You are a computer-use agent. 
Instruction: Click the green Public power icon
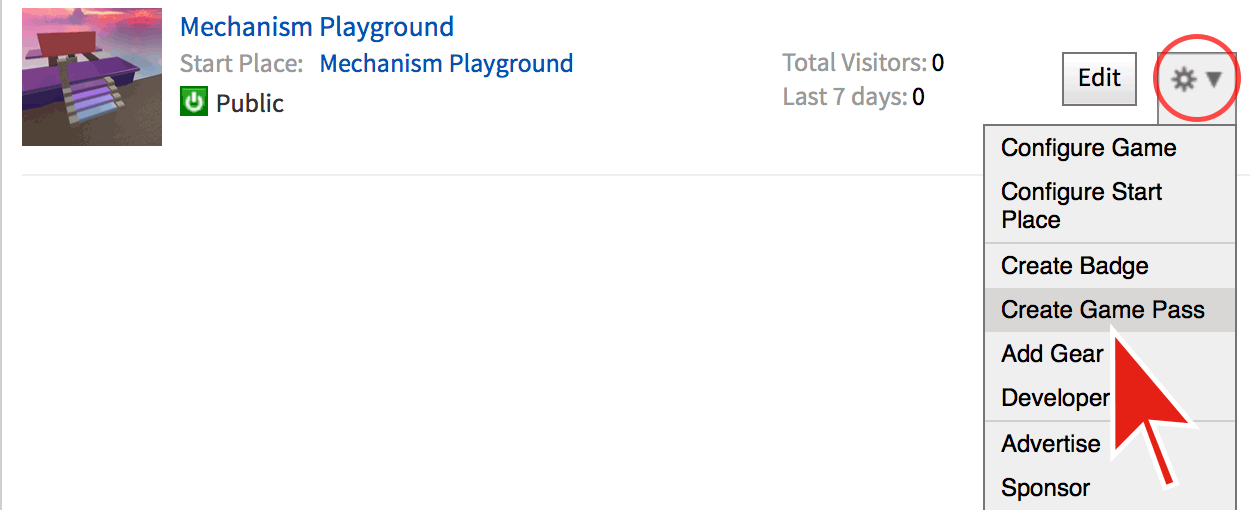(x=193, y=102)
